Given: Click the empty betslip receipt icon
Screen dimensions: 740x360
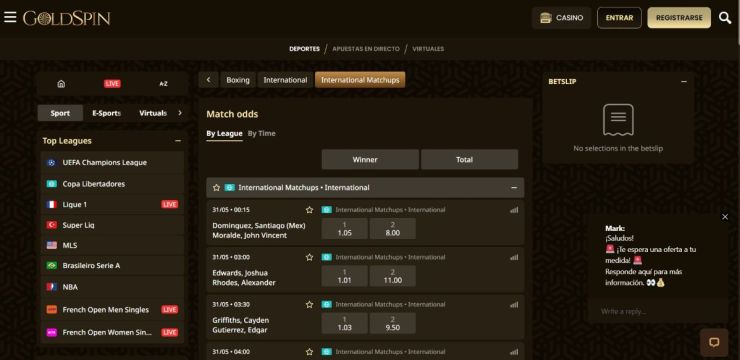Looking at the screenshot, I should 618,120.
